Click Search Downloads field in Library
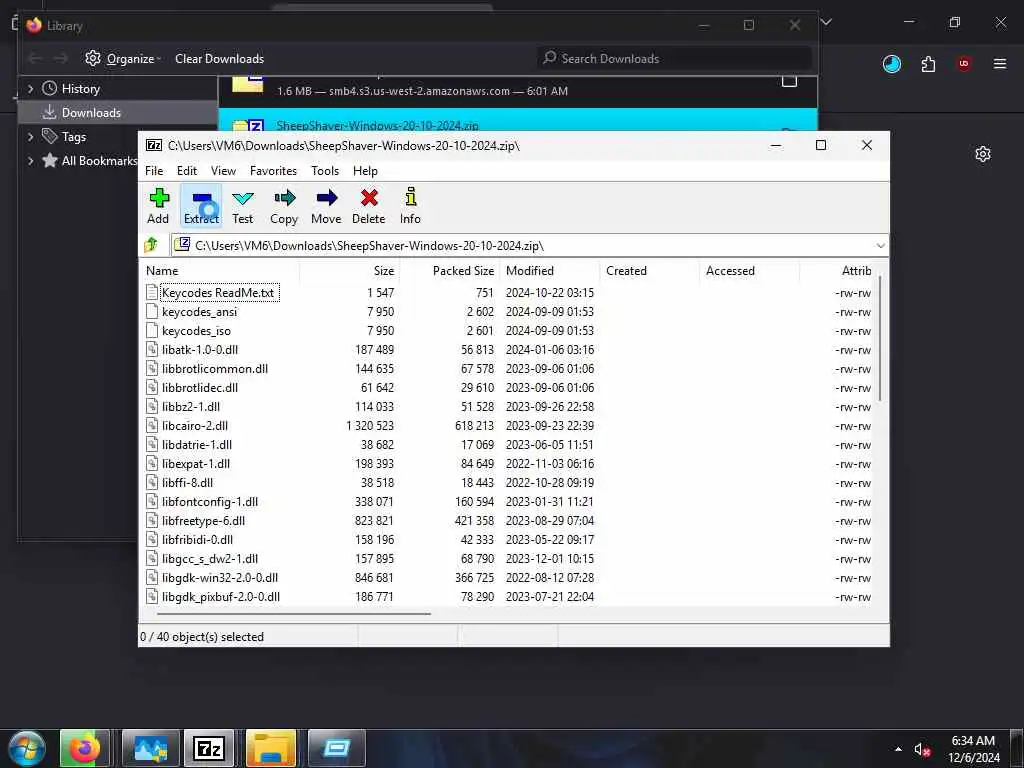1024x768 pixels. [x=674, y=58]
